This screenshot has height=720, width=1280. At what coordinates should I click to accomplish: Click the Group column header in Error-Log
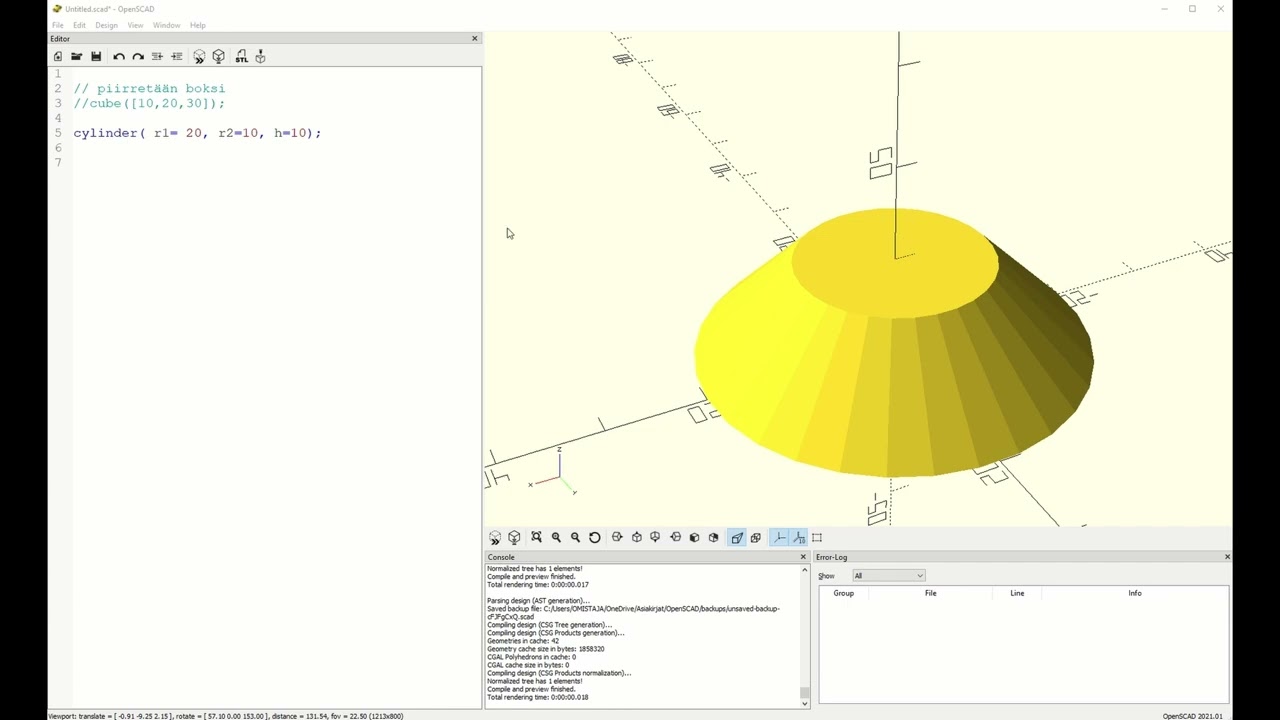pyautogui.click(x=844, y=593)
